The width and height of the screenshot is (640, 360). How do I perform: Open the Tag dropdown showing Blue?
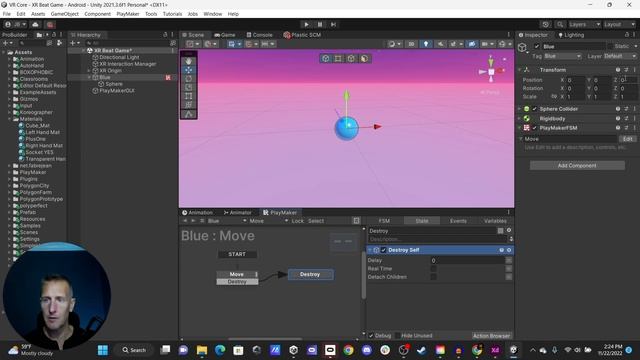coord(562,56)
